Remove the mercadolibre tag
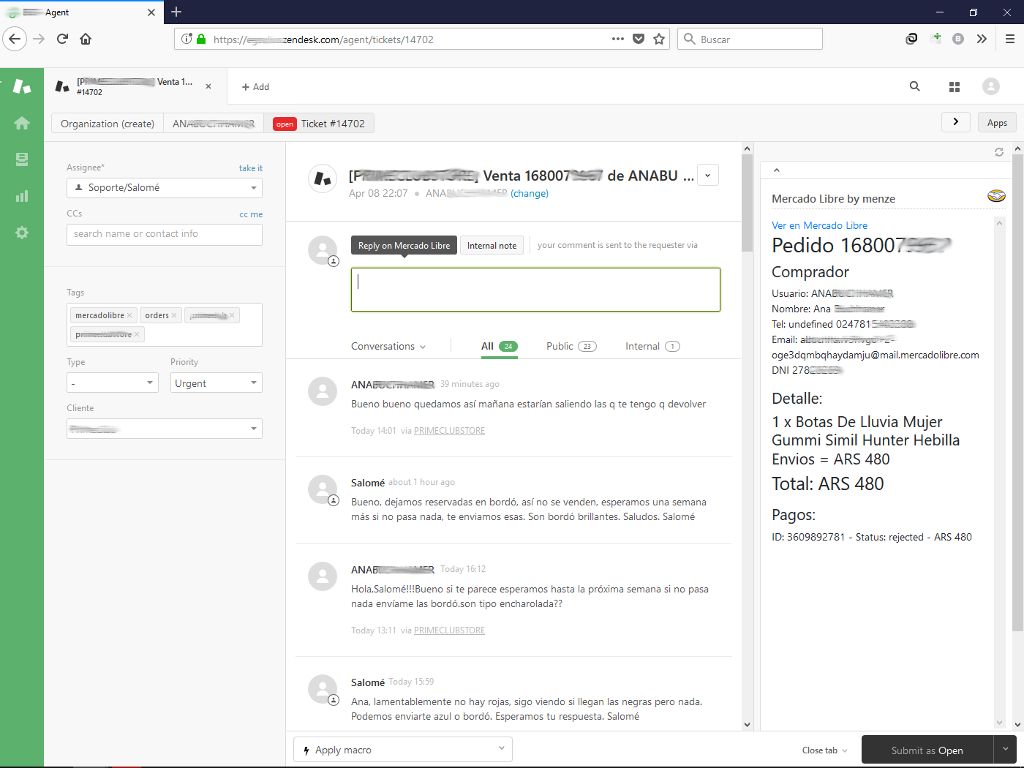The image size is (1024, 768). [131, 316]
